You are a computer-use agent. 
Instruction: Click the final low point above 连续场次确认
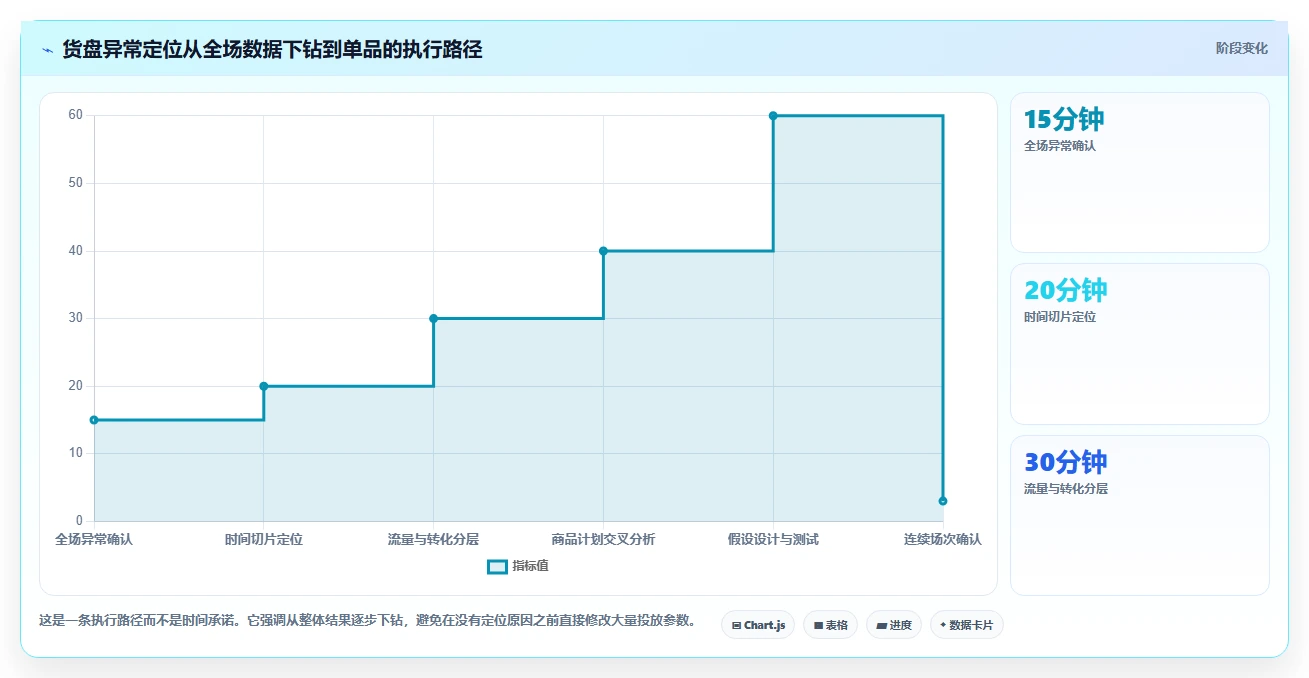click(943, 501)
